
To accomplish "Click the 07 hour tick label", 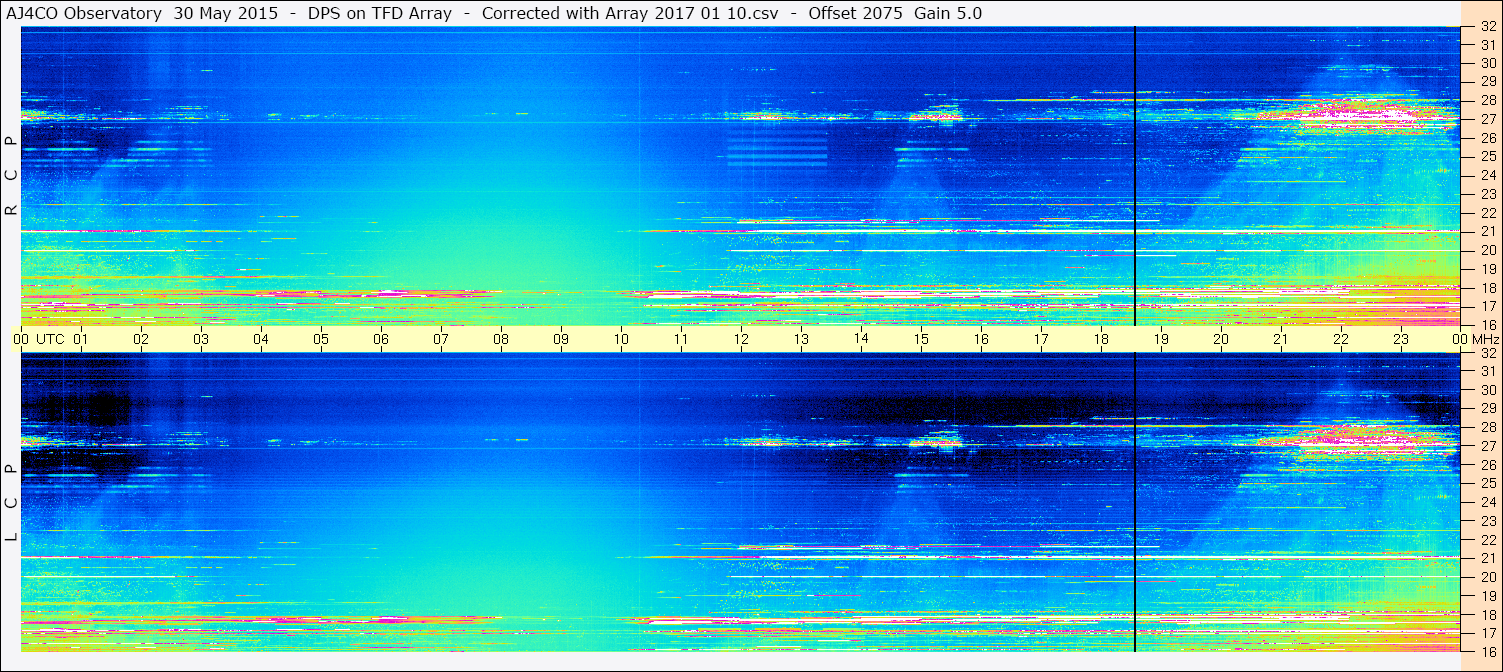I will tap(441, 339).
